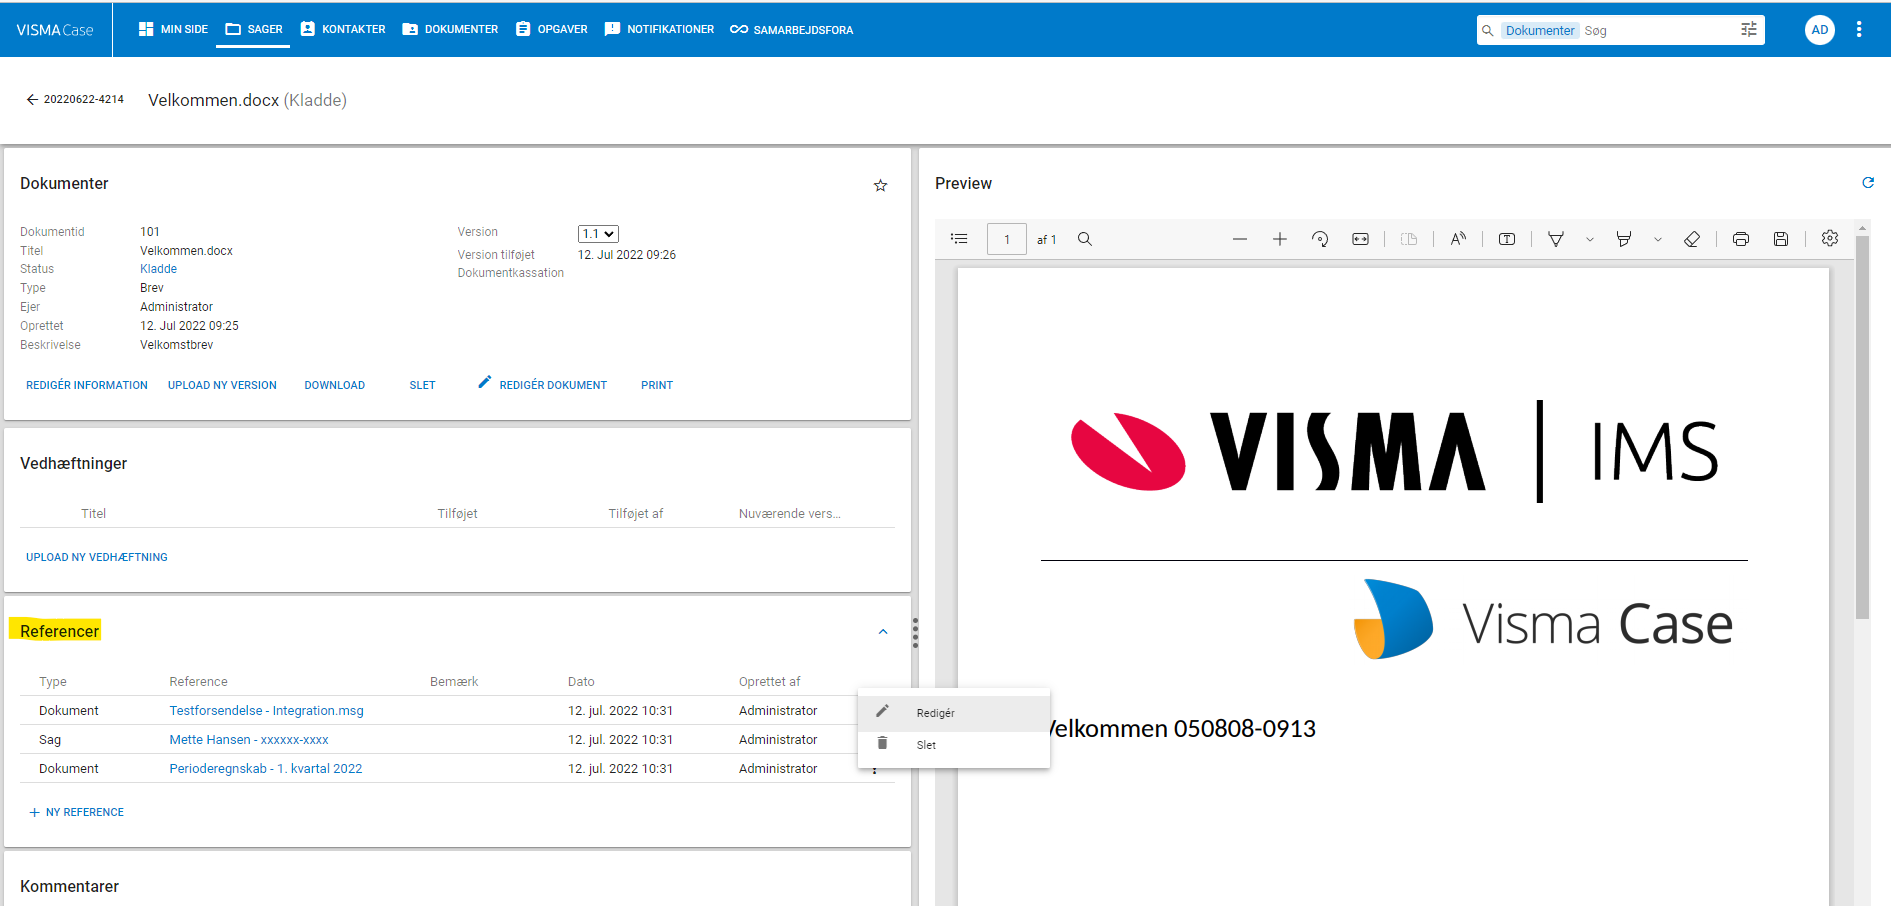Select the Highlight tool

point(1624,239)
